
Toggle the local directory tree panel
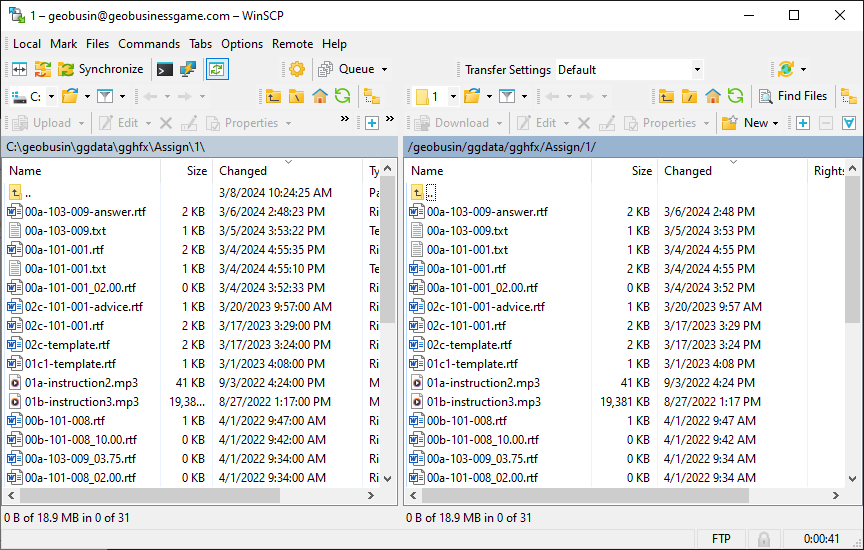371,96
